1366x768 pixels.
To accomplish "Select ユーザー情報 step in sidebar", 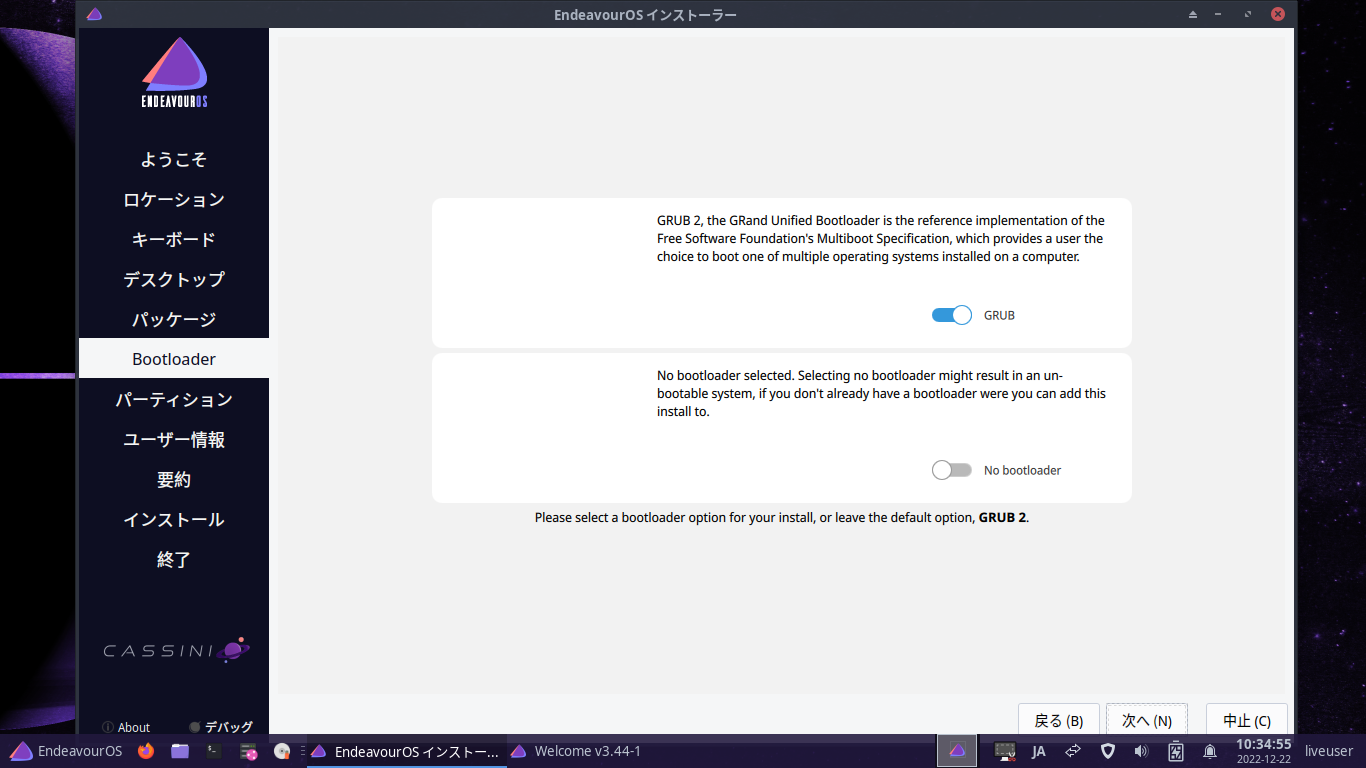I will coord(174,439).
